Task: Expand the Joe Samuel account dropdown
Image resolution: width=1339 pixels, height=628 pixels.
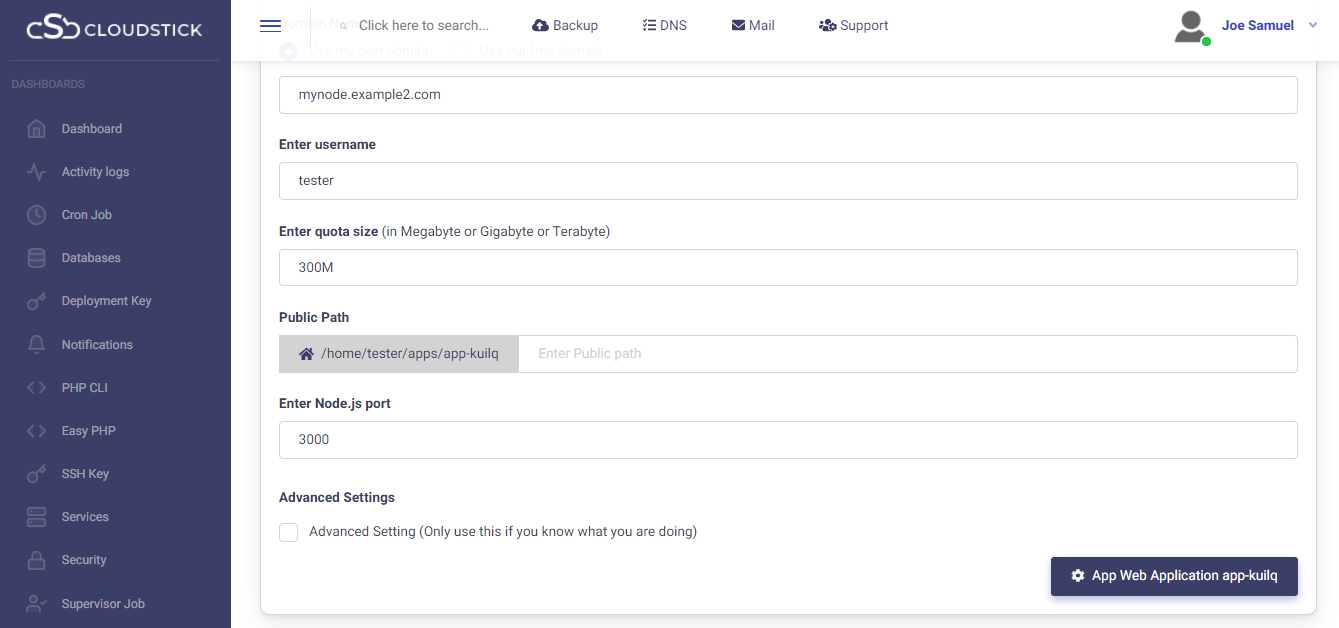Action: (x=1313, y=26)
